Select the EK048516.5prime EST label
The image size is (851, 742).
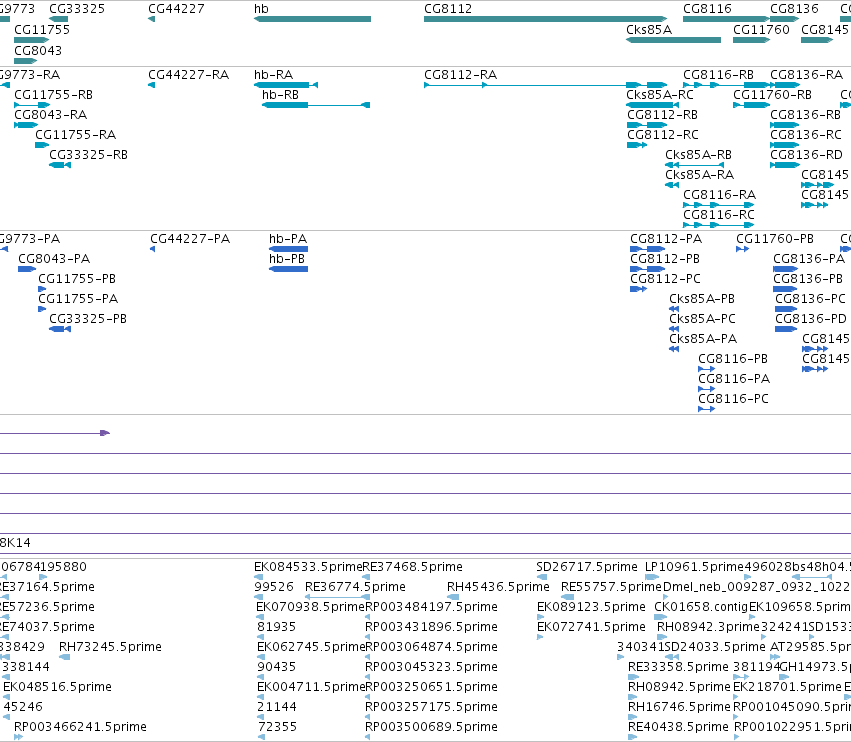[x=58, y=687]
